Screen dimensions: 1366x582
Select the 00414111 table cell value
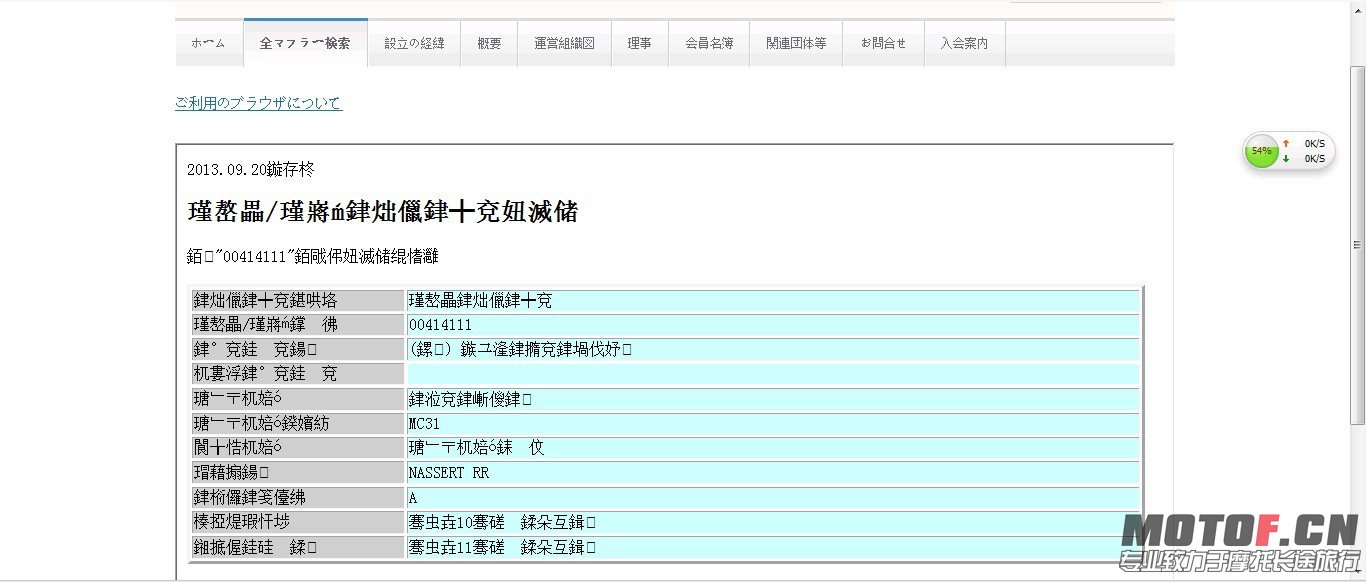pyautogui.click(x=773, y=325)
